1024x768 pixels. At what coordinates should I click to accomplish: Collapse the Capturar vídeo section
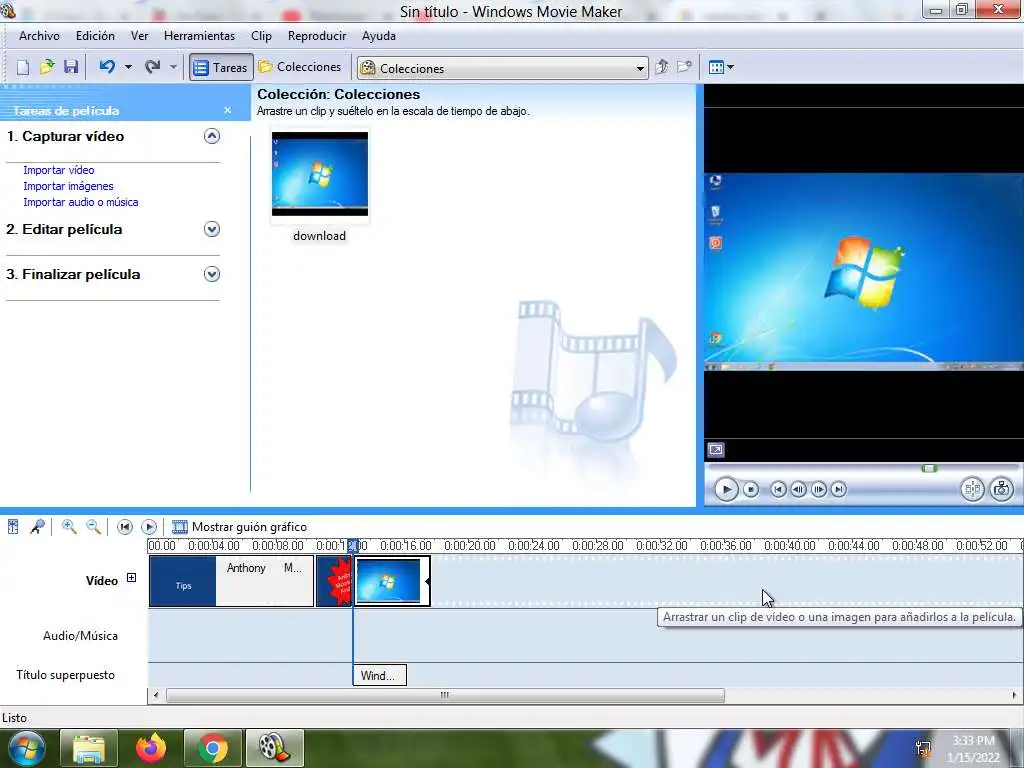(x=212, y=136)
